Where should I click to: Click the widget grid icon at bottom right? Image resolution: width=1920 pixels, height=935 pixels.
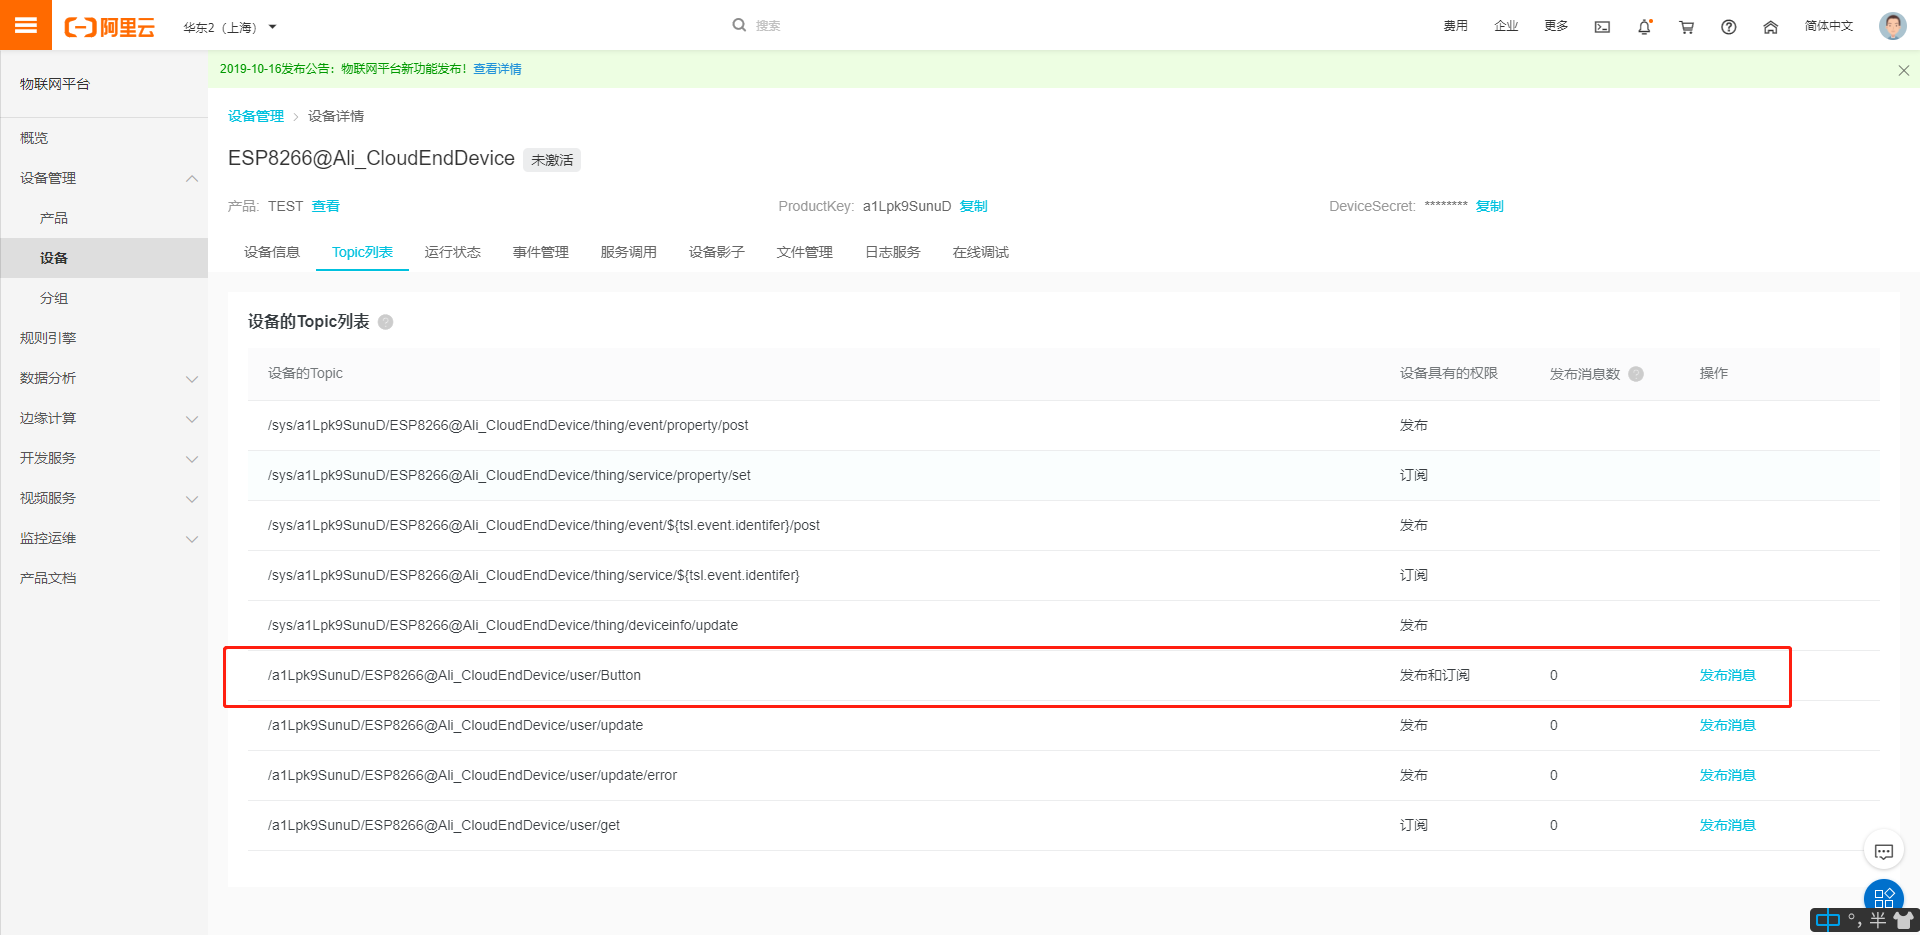coord(1884,897)
